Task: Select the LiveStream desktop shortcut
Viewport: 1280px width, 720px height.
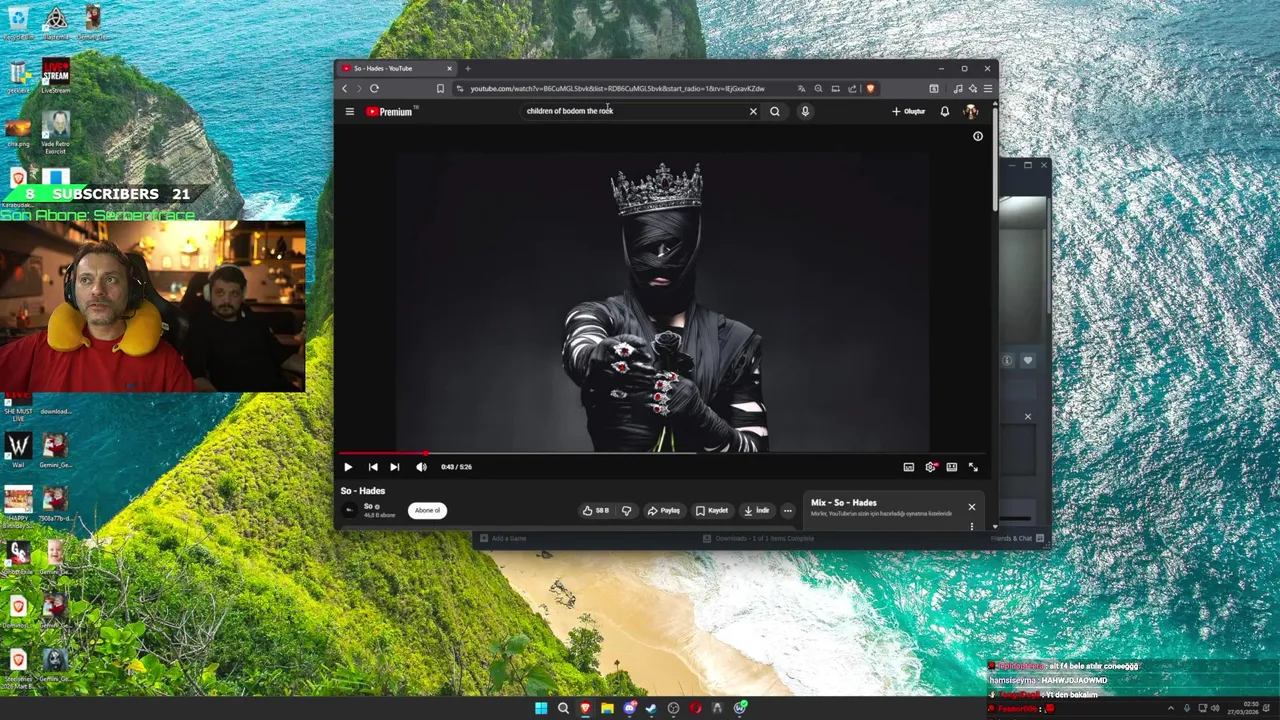Action: coord(56,76)
